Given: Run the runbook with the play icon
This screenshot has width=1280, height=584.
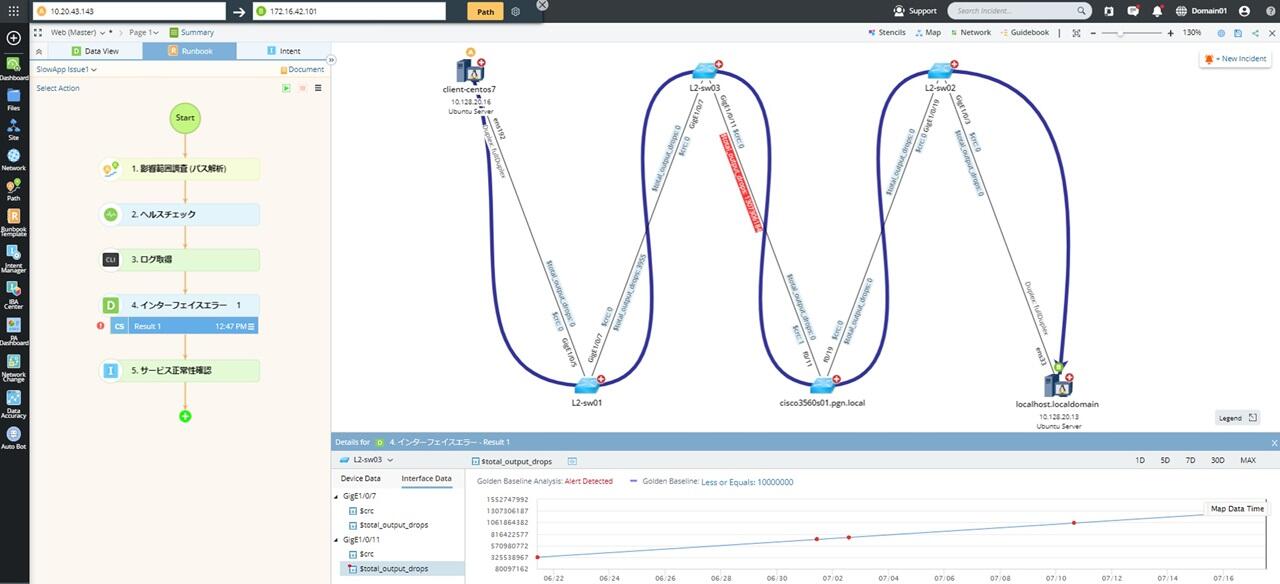Looking at the screenshot, I should [286, 88].
